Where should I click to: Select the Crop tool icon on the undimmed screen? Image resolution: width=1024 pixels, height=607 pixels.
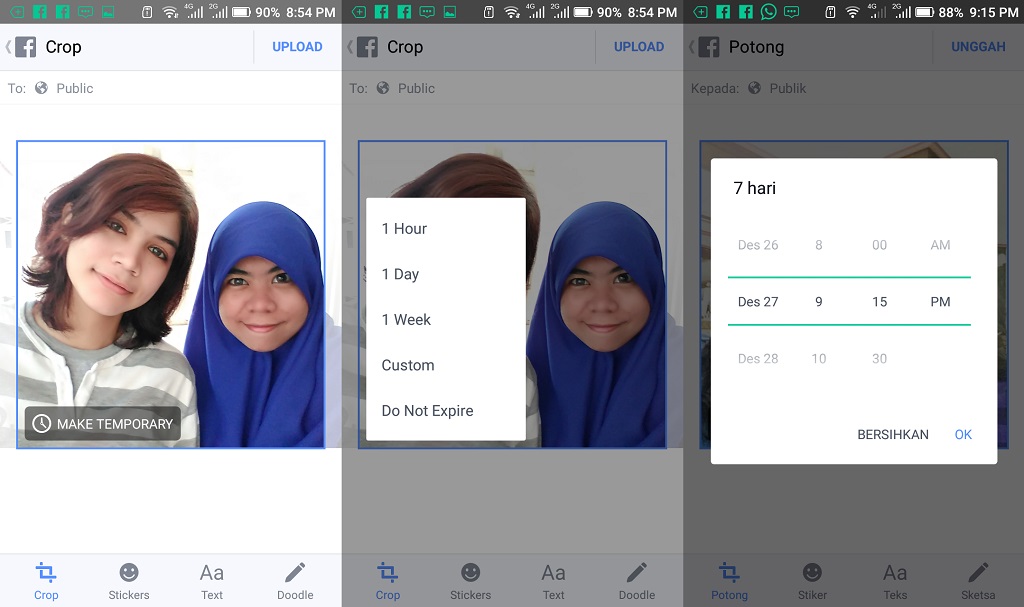coord(46,573)
